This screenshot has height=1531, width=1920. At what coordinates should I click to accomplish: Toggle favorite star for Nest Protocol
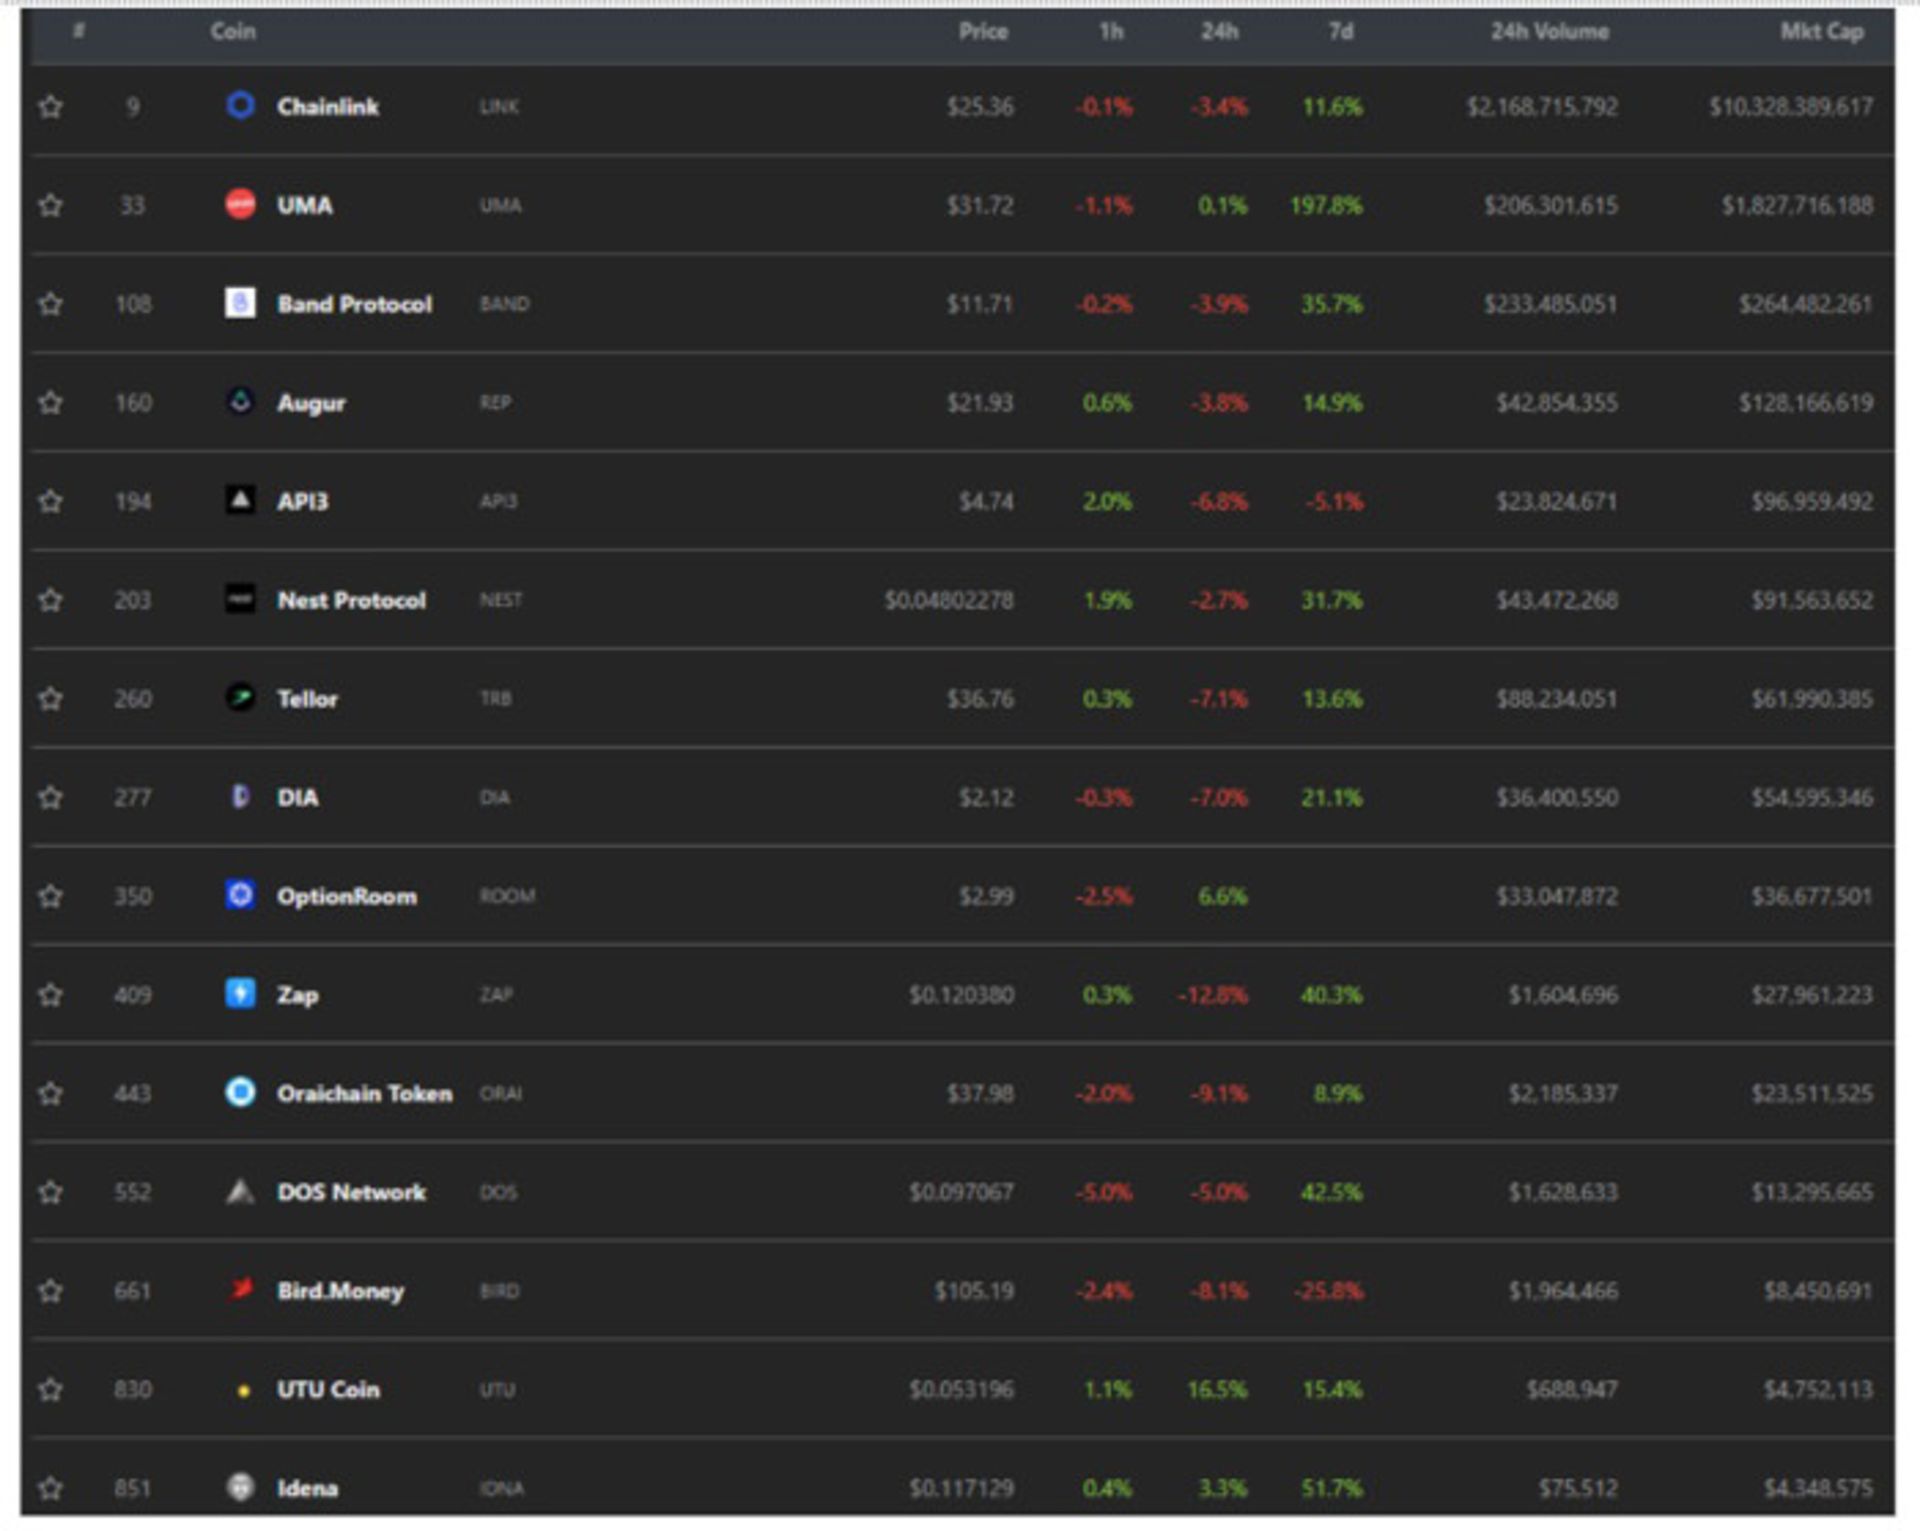point(51,600)
